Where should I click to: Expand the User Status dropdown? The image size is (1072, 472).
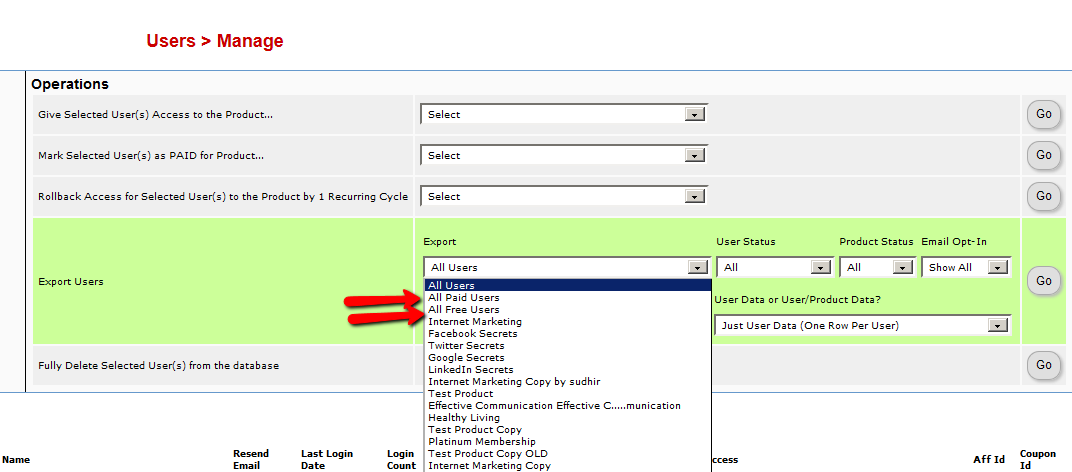[x=775, y=267]
